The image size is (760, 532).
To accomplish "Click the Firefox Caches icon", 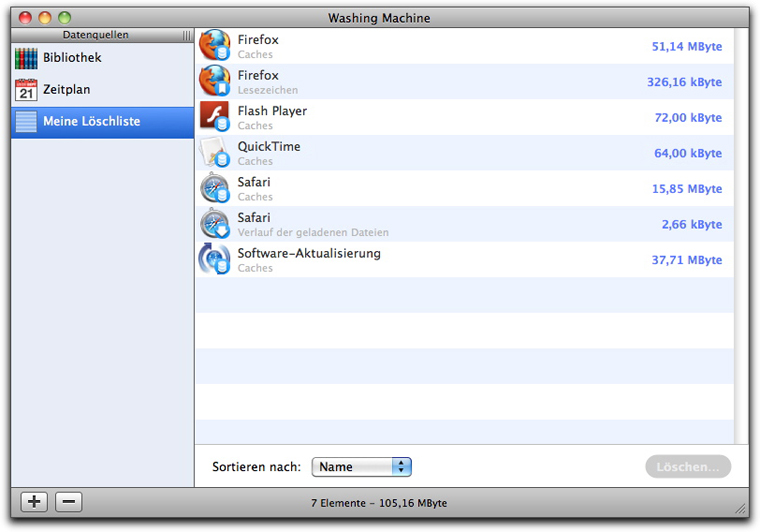I will coord(215,45).
